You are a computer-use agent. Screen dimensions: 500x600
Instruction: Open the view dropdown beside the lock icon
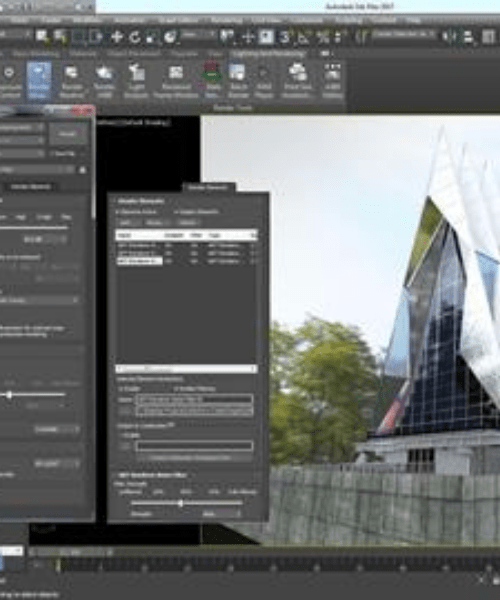pos(37,170)
